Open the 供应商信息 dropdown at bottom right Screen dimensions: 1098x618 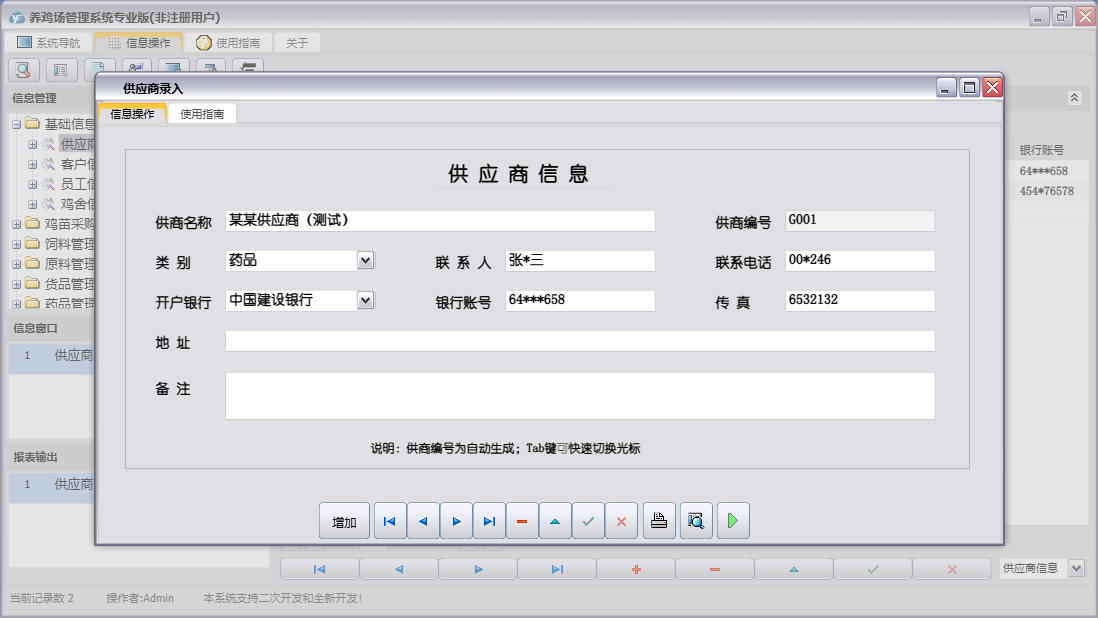[x=1076, y=568]
